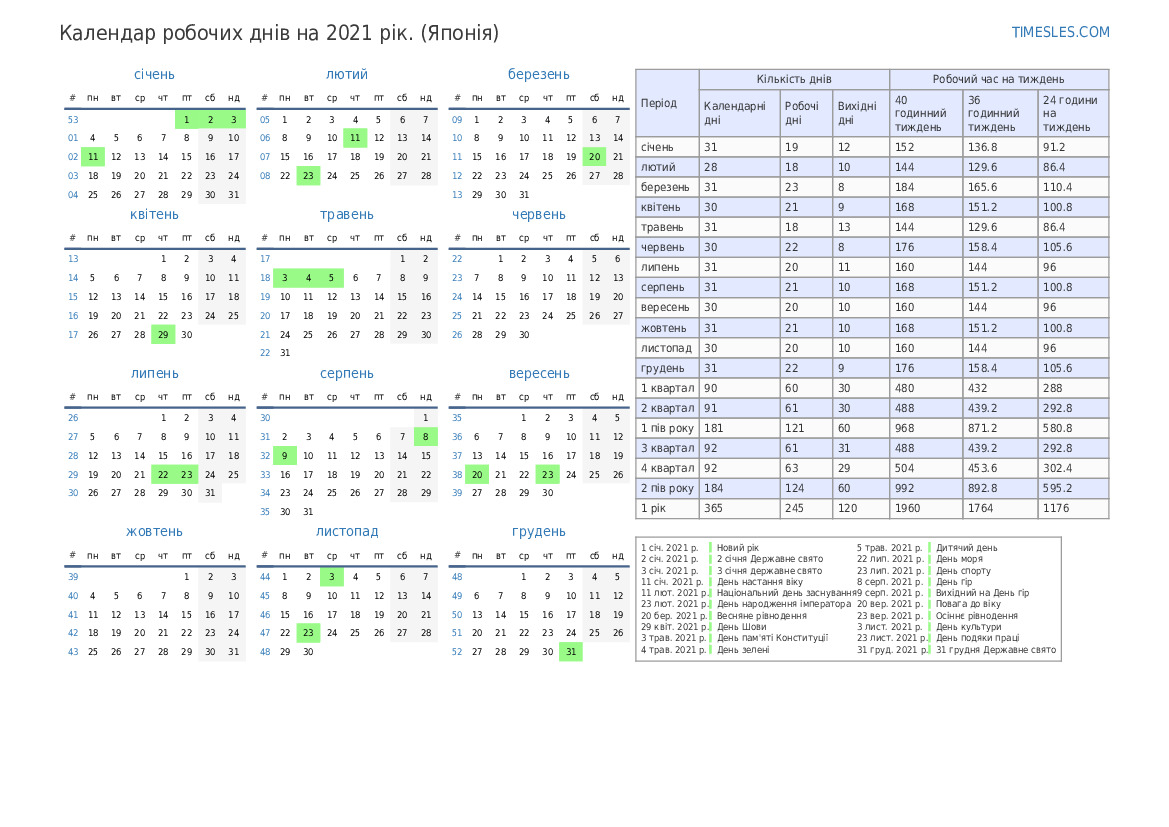The image size is (1169, 827).
Task: Click the 'Вихідний на День гір' holiday entry
Action: pyautogui.click(x=982, y=593)
